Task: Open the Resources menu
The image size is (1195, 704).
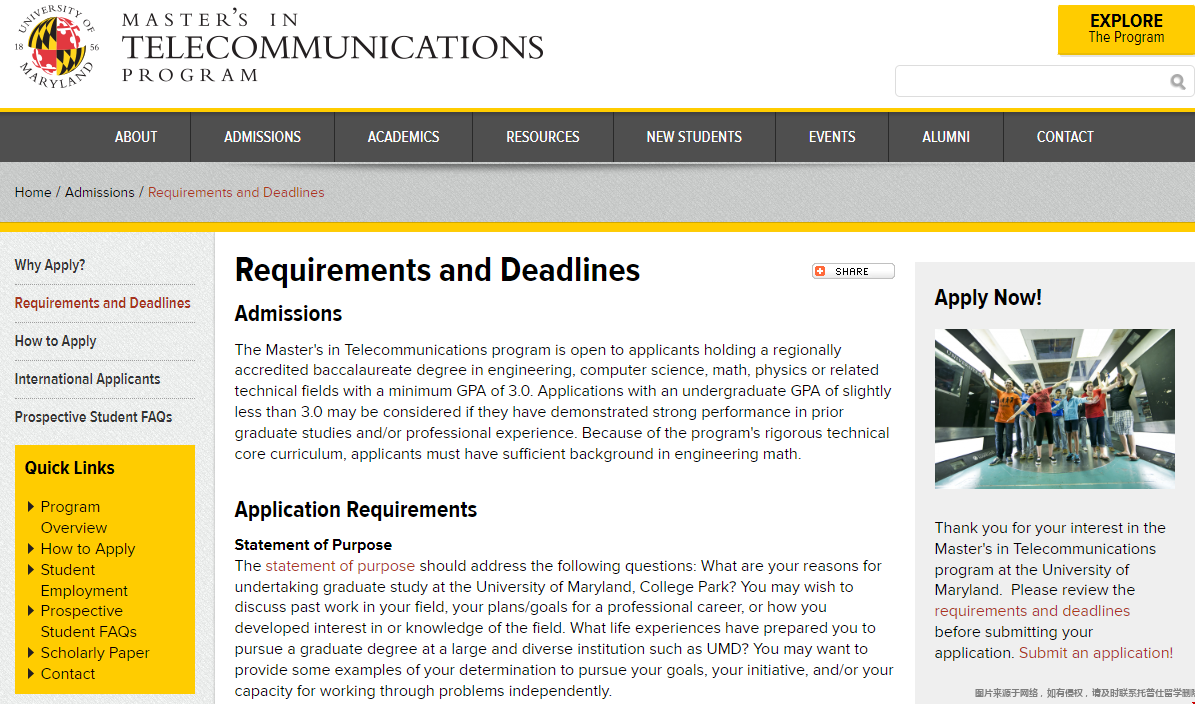Action: [x=543, y=137]
